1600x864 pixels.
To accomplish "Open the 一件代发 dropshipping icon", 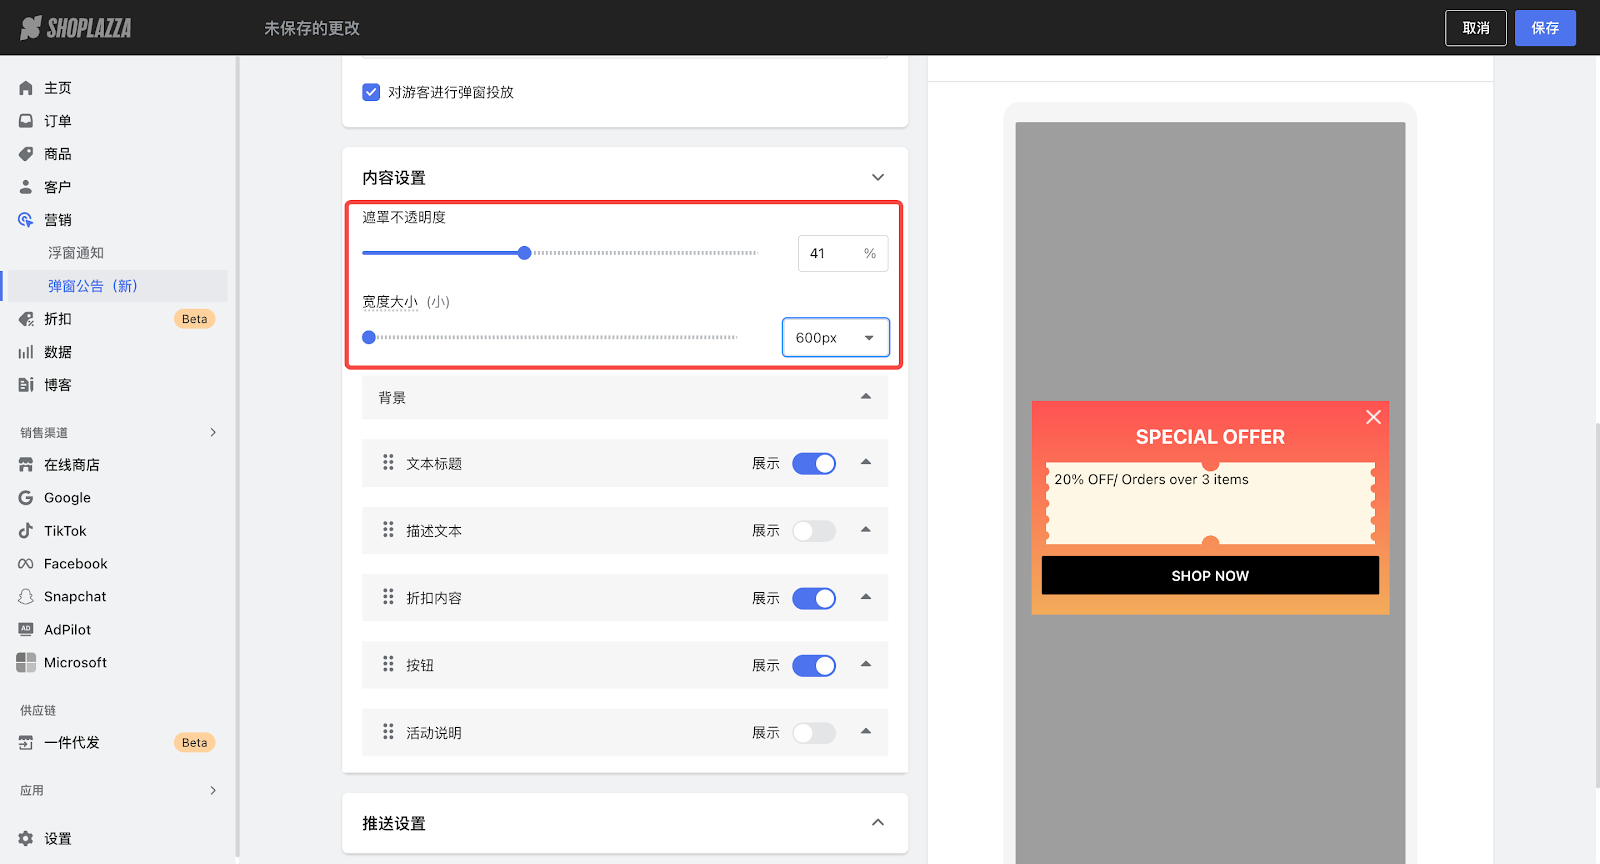I will pos(26,743).
